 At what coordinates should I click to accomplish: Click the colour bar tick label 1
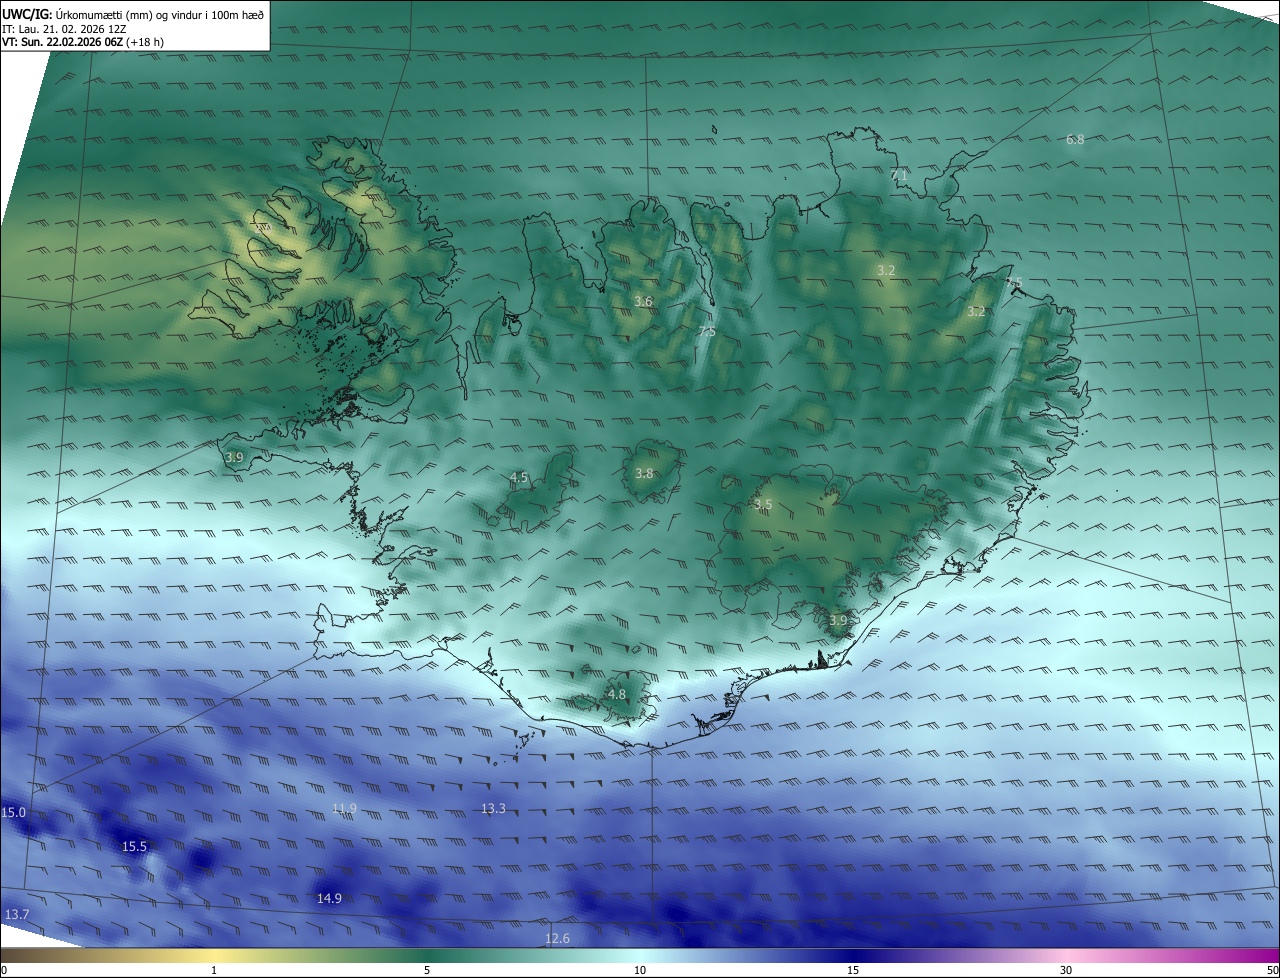click(x=214, y=970)
